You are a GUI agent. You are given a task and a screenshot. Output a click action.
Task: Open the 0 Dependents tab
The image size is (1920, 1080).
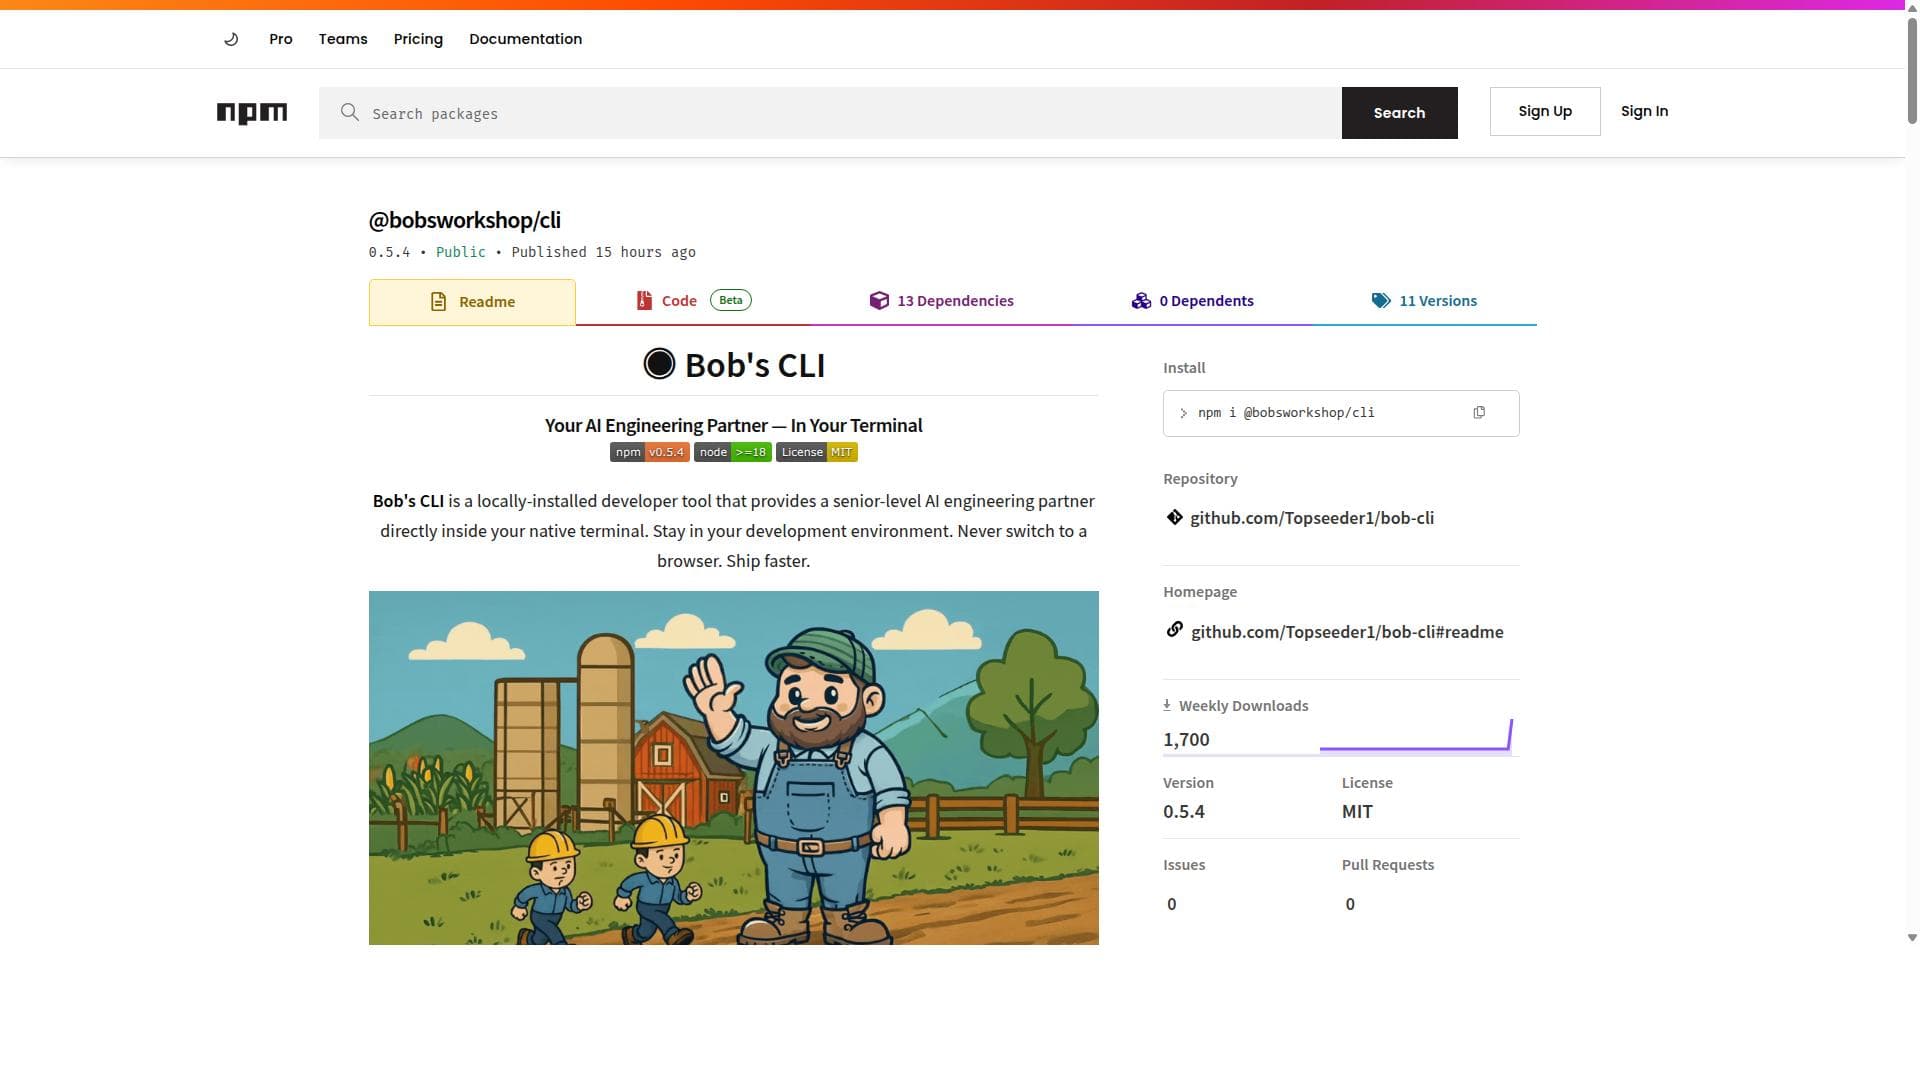pyautogui.click(x=1192, y=301)
